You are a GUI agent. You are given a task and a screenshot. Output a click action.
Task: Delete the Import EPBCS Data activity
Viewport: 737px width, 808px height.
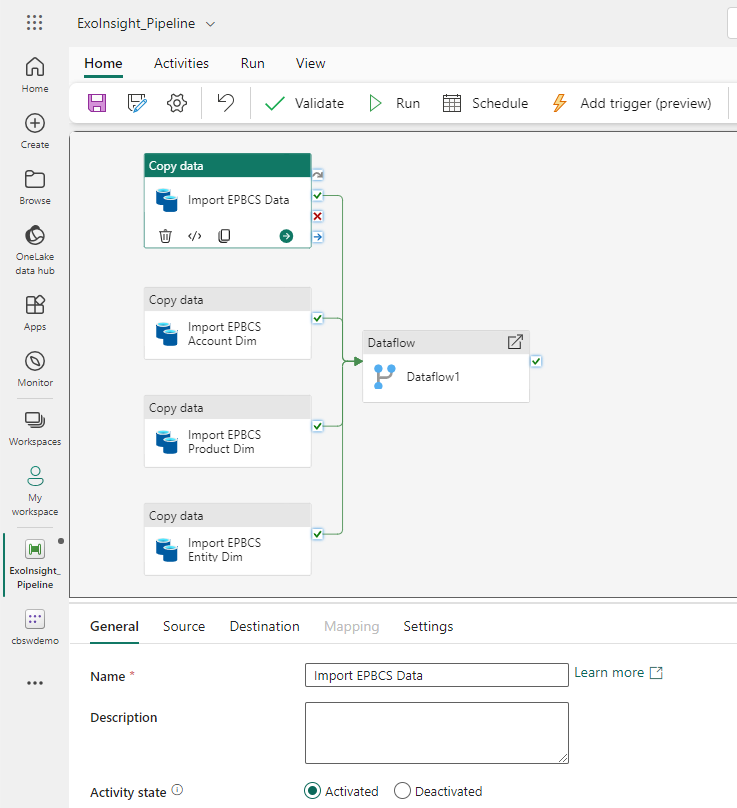point(166,236)
